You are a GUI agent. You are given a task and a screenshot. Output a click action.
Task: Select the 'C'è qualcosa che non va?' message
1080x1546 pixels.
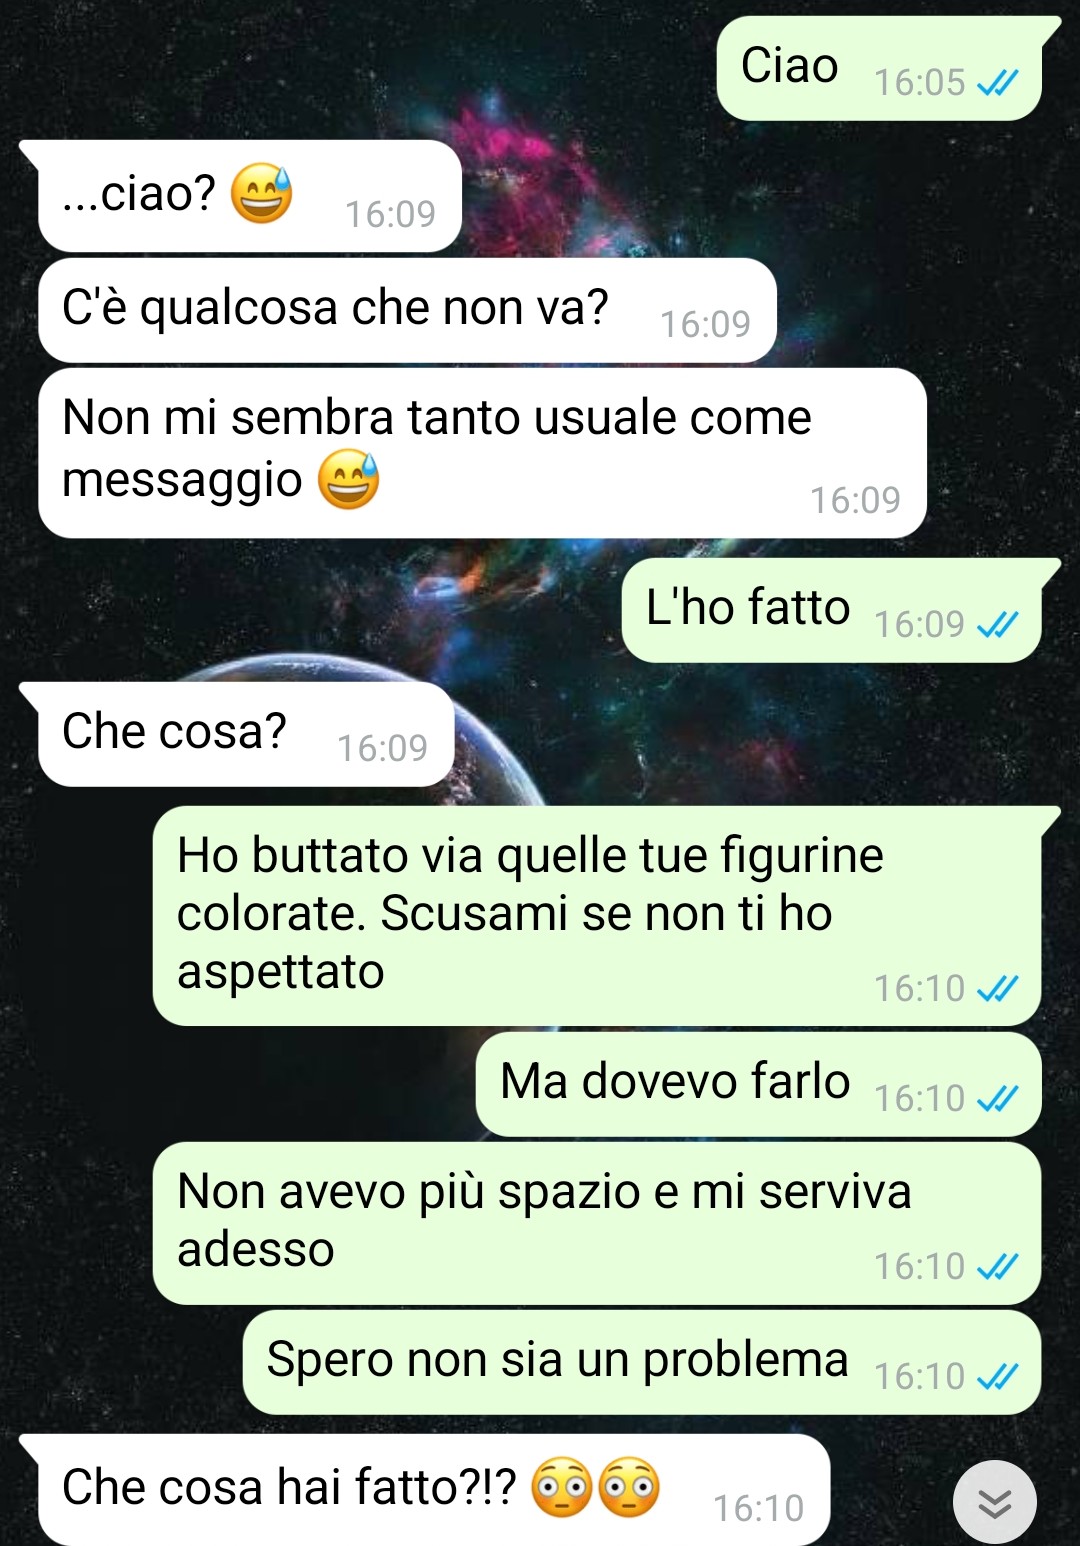407,310
